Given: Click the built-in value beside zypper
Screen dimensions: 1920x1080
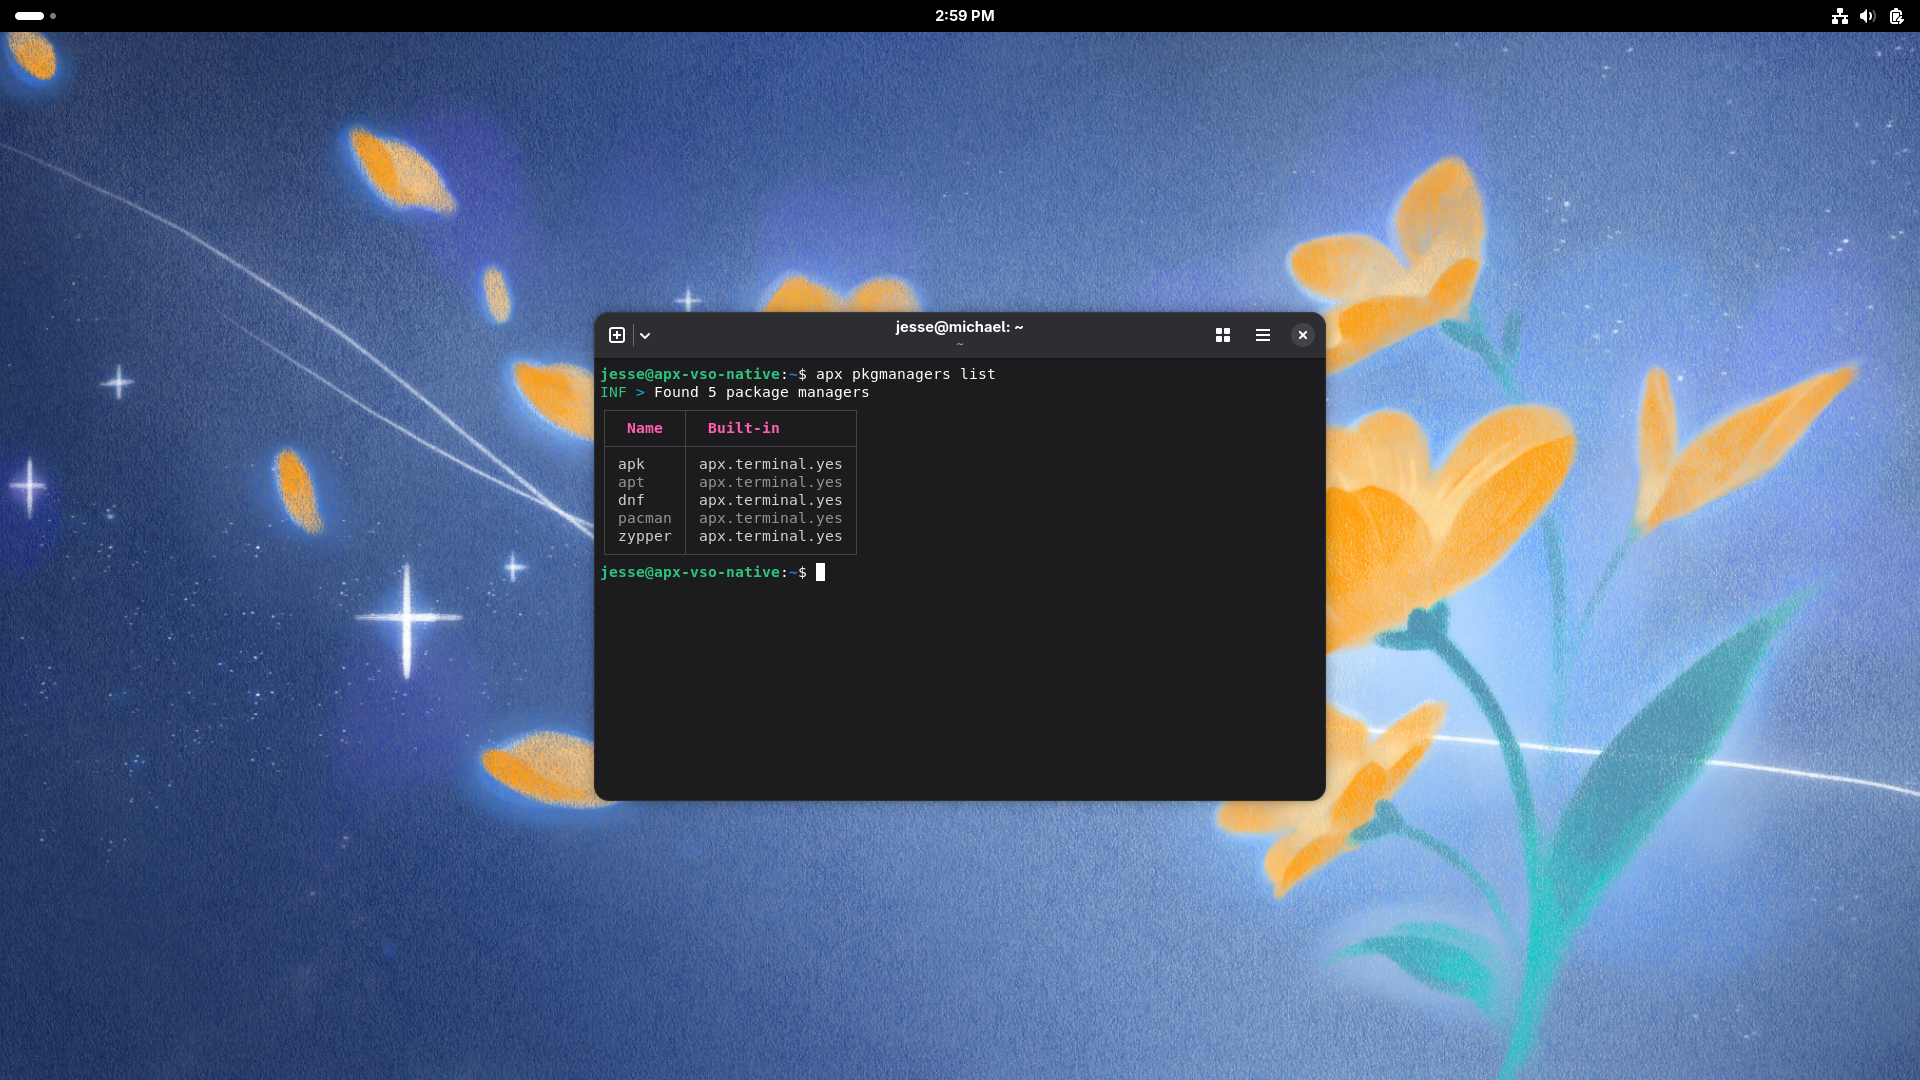Looking at the screenshot, I should point(770,536).
